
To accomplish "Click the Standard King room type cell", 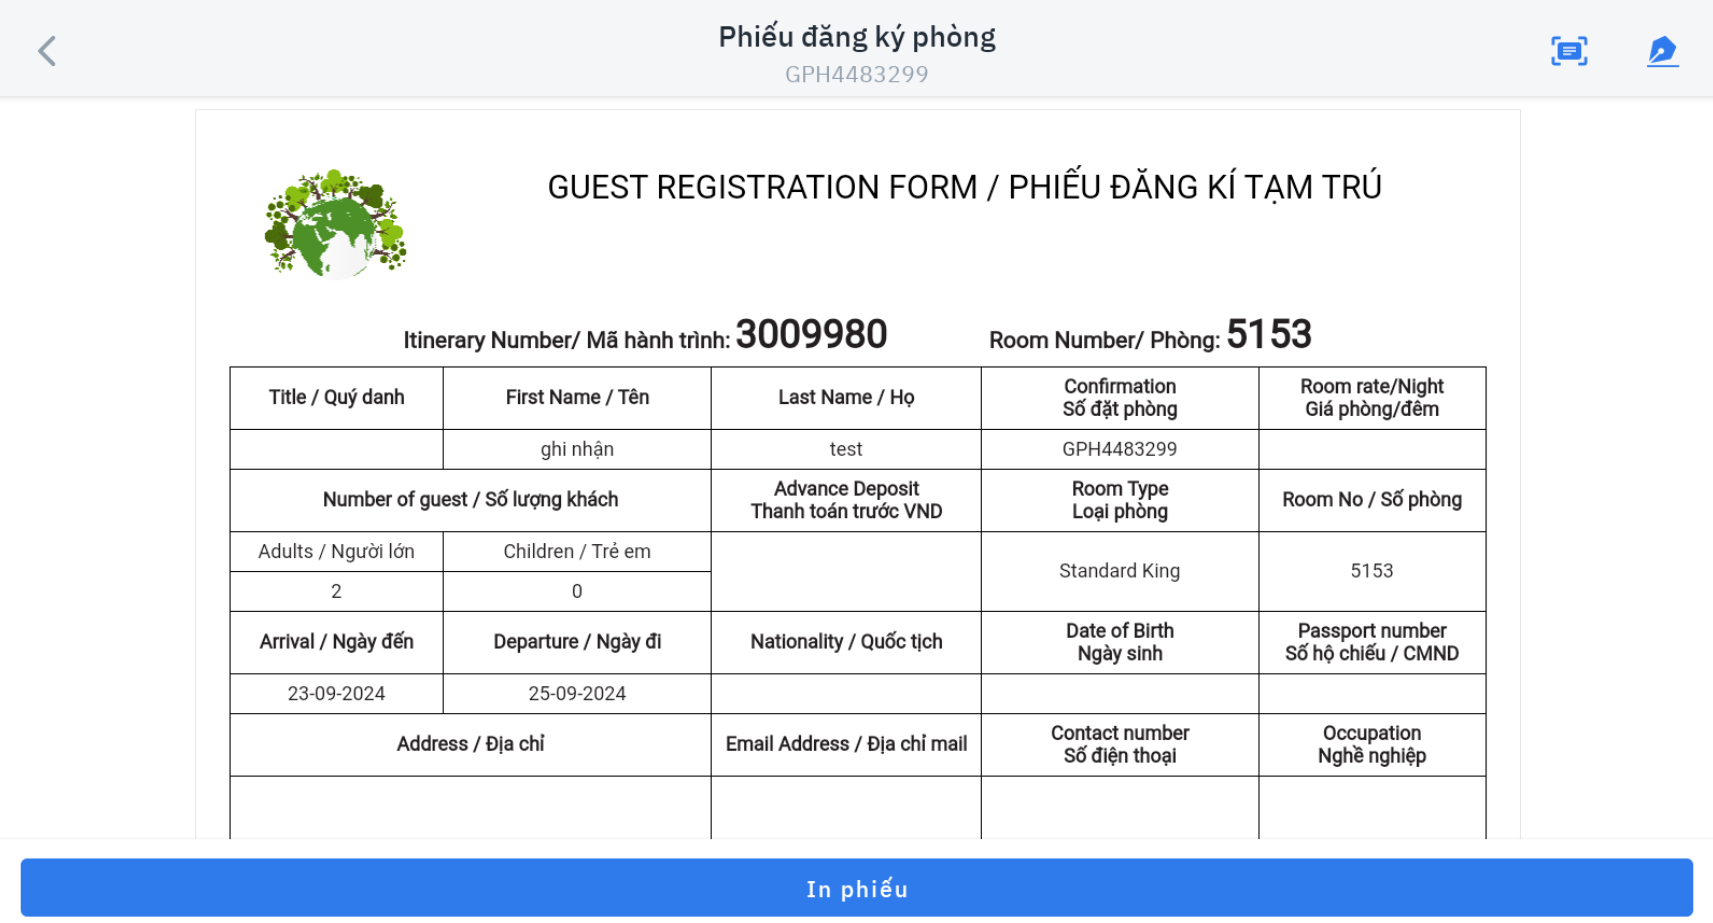I will (x=1119, y=571).
